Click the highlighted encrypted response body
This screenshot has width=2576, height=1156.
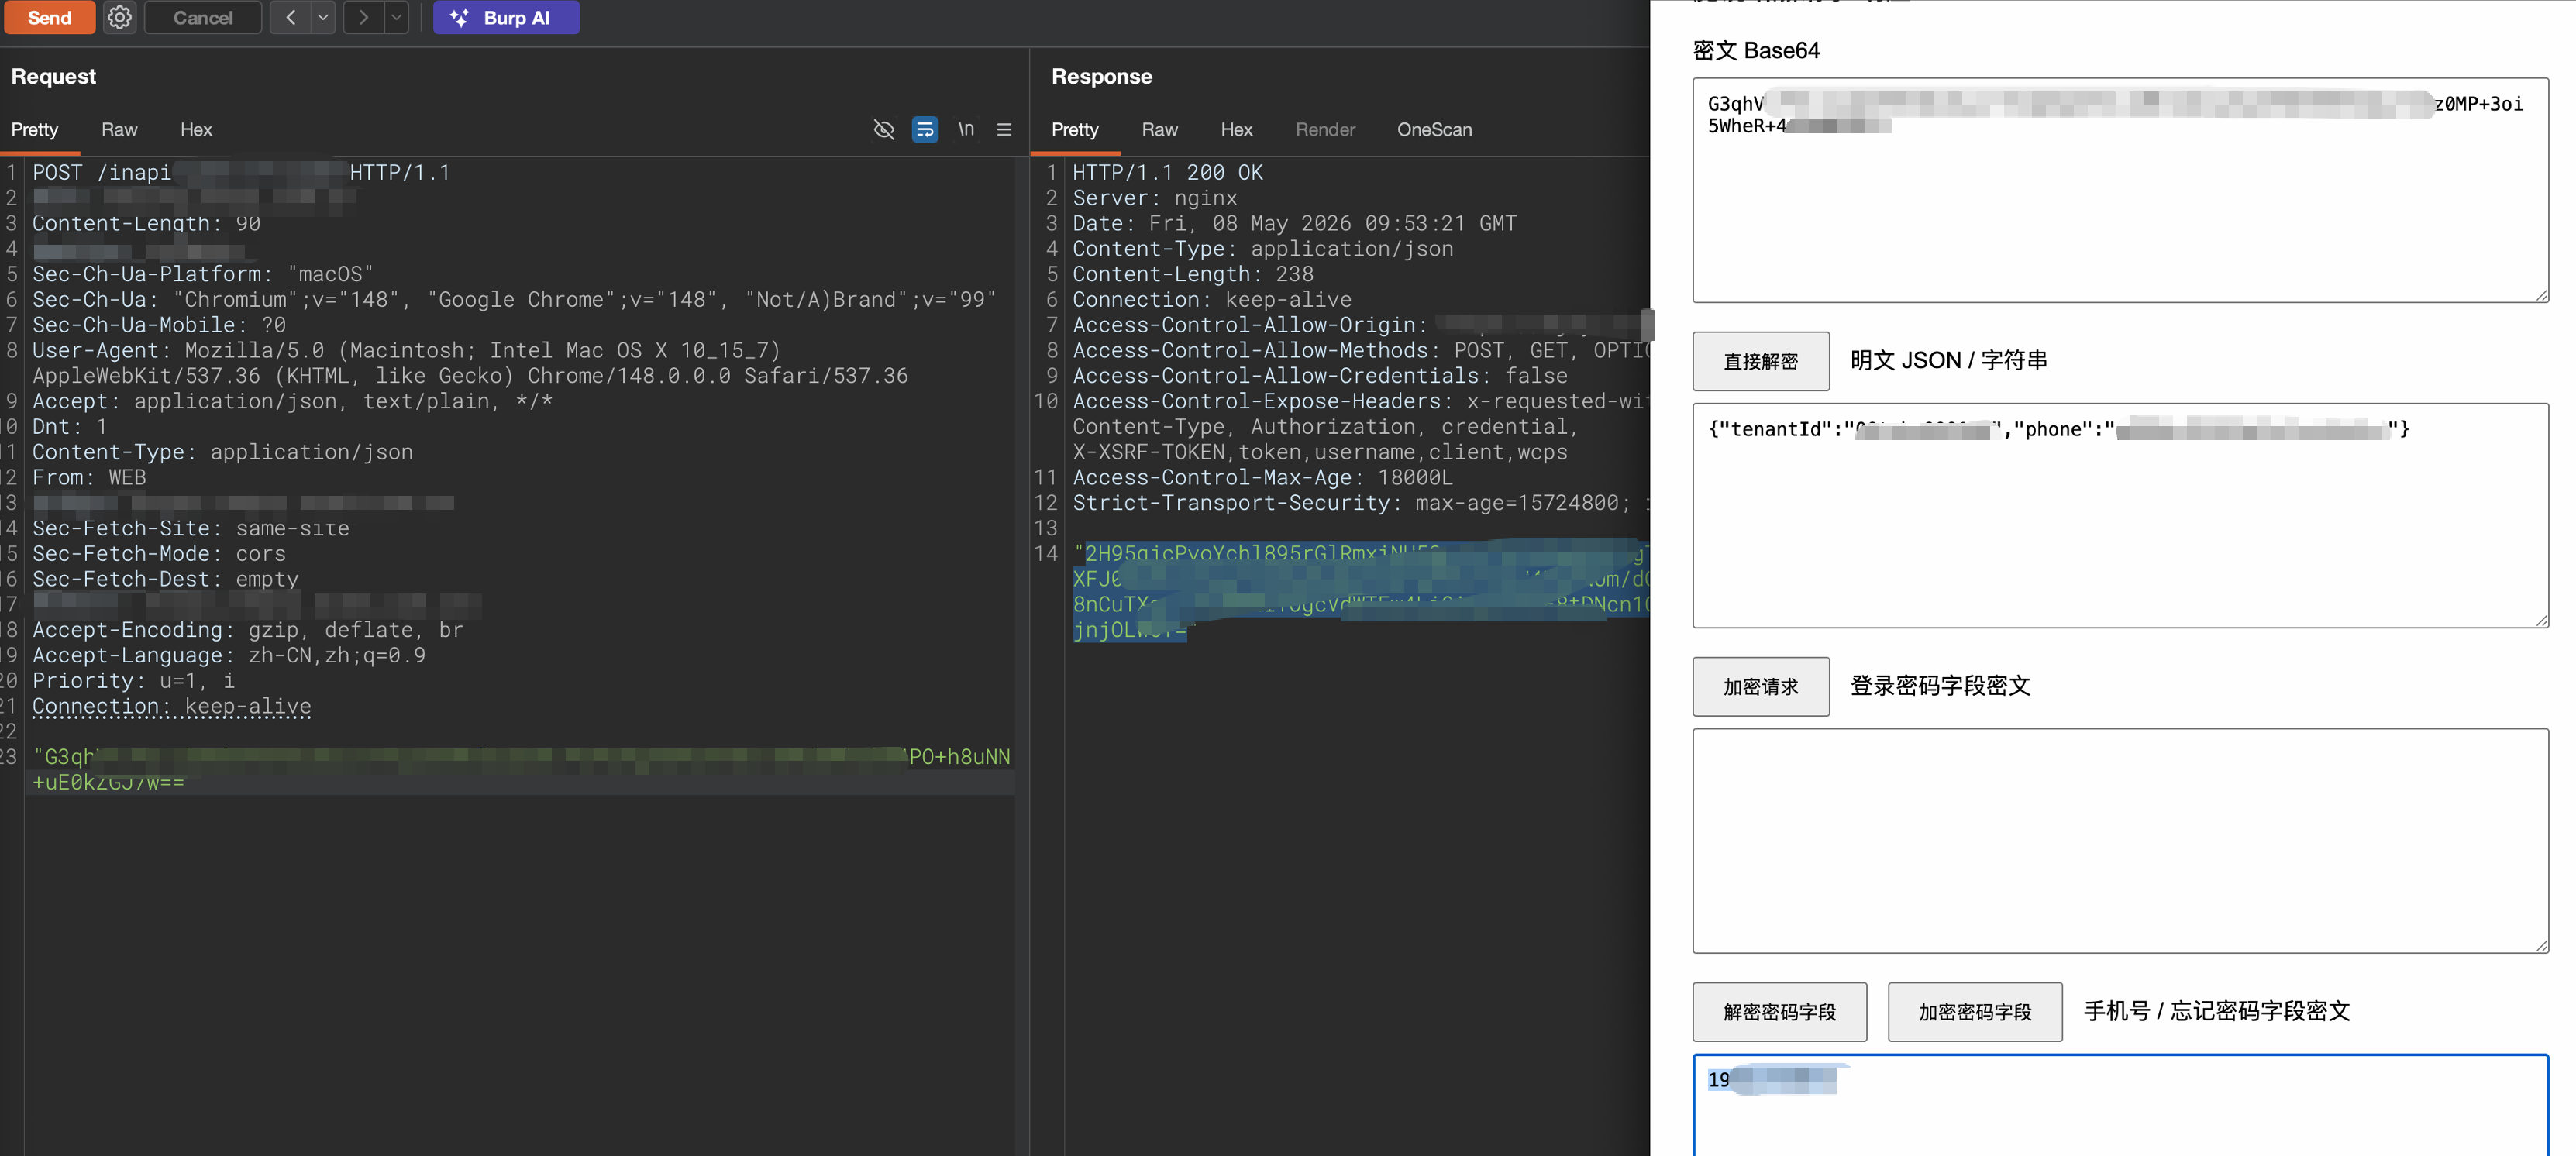pos(1360,592)
